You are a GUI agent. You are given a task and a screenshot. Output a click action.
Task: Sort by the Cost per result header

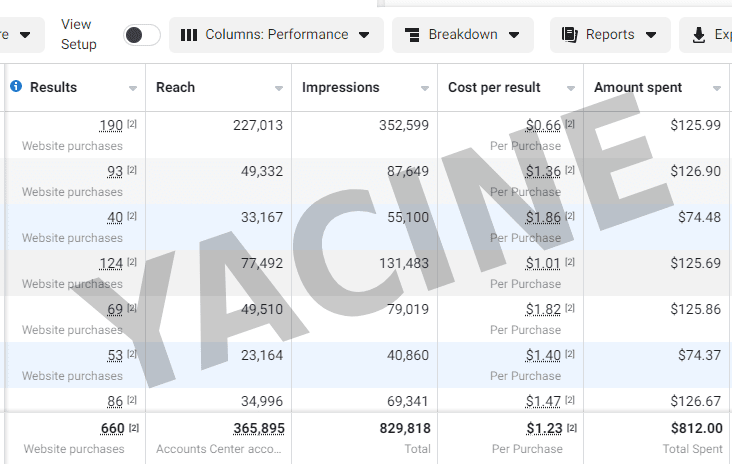coord(494,87)
